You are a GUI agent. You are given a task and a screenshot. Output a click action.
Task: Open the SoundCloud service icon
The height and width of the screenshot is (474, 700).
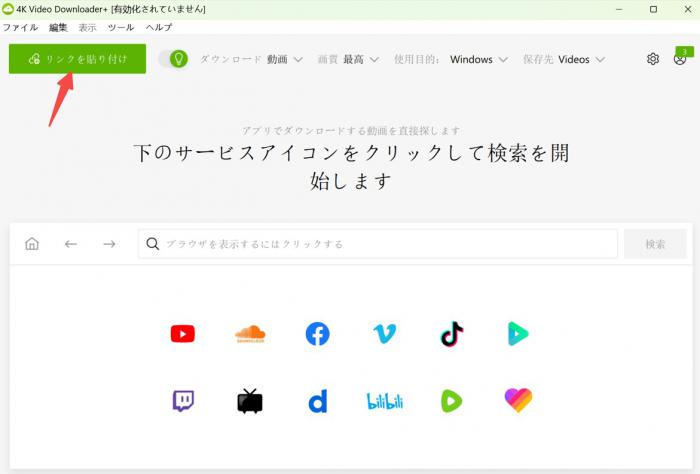click(x=250, y=334)
